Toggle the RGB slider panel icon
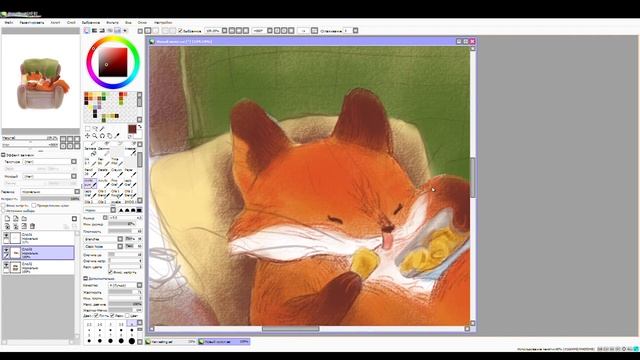This screenshot has height=360, width=640. [94, 31]
